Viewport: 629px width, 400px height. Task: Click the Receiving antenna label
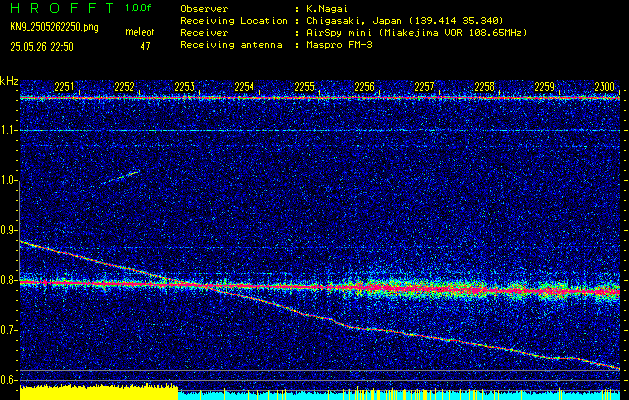click(x=231, y=45)
